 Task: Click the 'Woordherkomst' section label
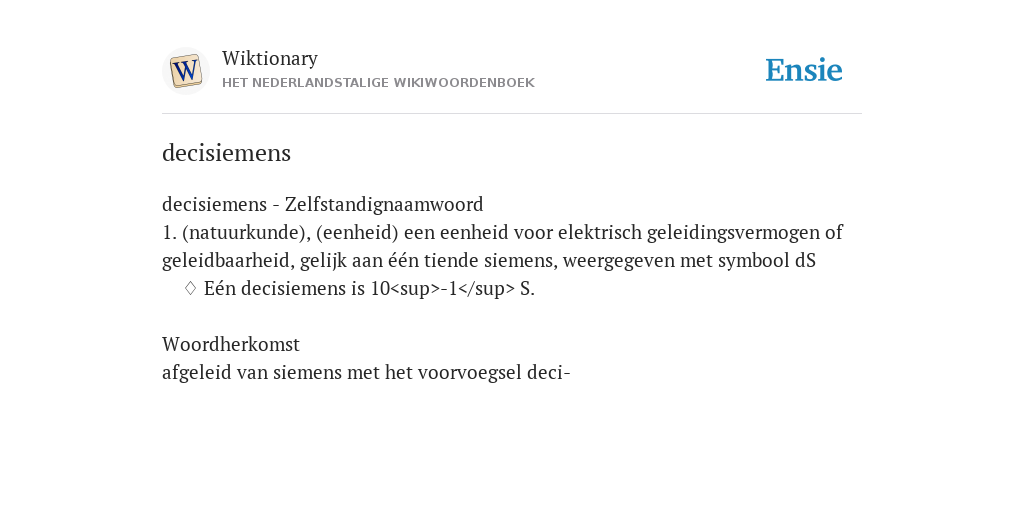(231, 344)
